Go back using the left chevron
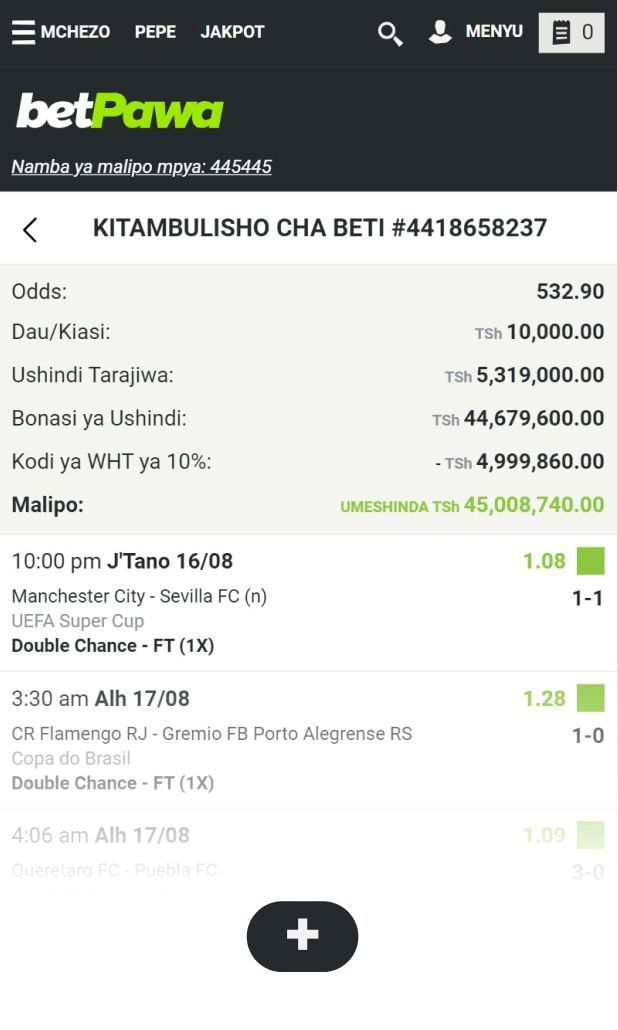 click(30, 229)
